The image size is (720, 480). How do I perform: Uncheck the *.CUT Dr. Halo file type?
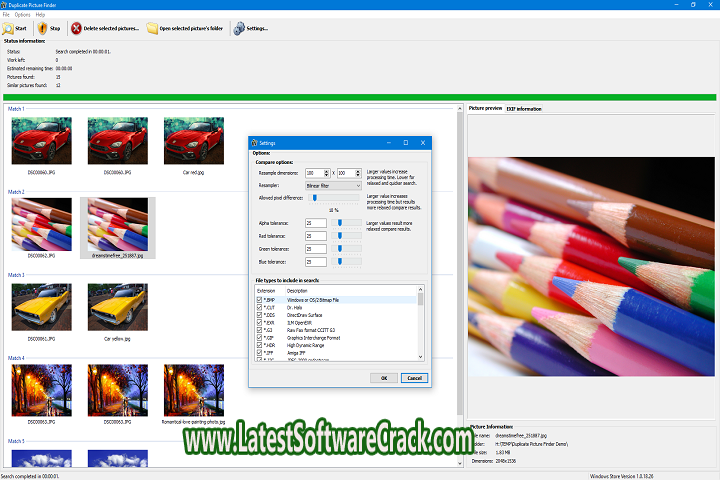click(x=259, y=307)
